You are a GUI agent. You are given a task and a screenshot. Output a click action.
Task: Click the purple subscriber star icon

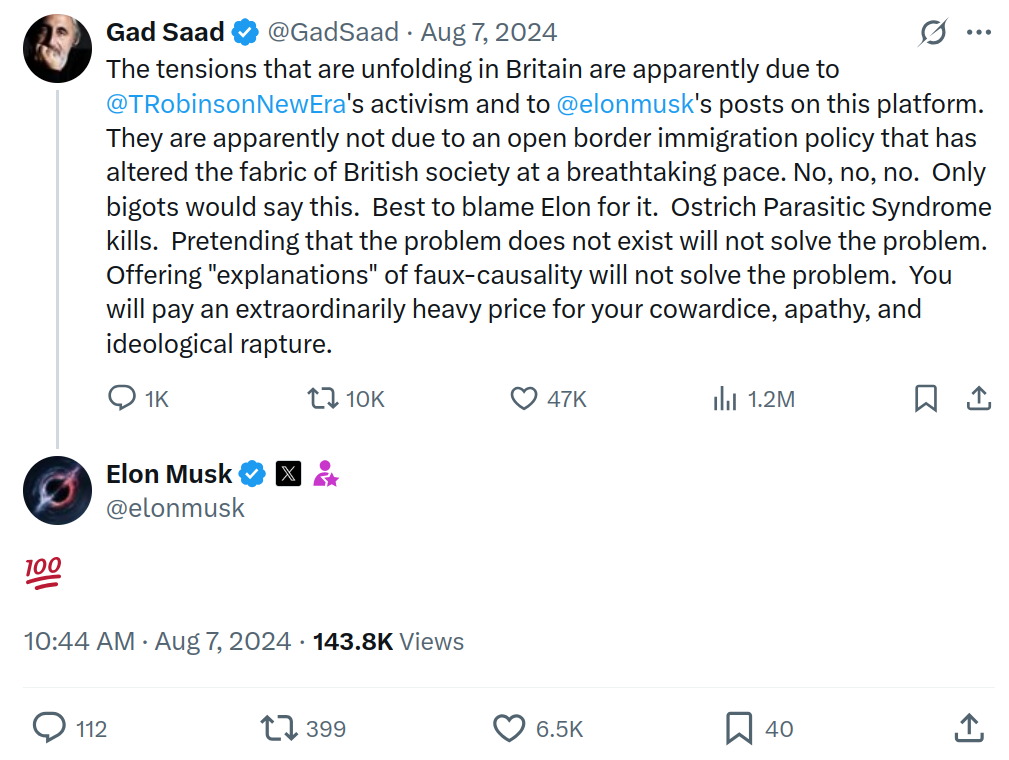click(x=326, y=474)
